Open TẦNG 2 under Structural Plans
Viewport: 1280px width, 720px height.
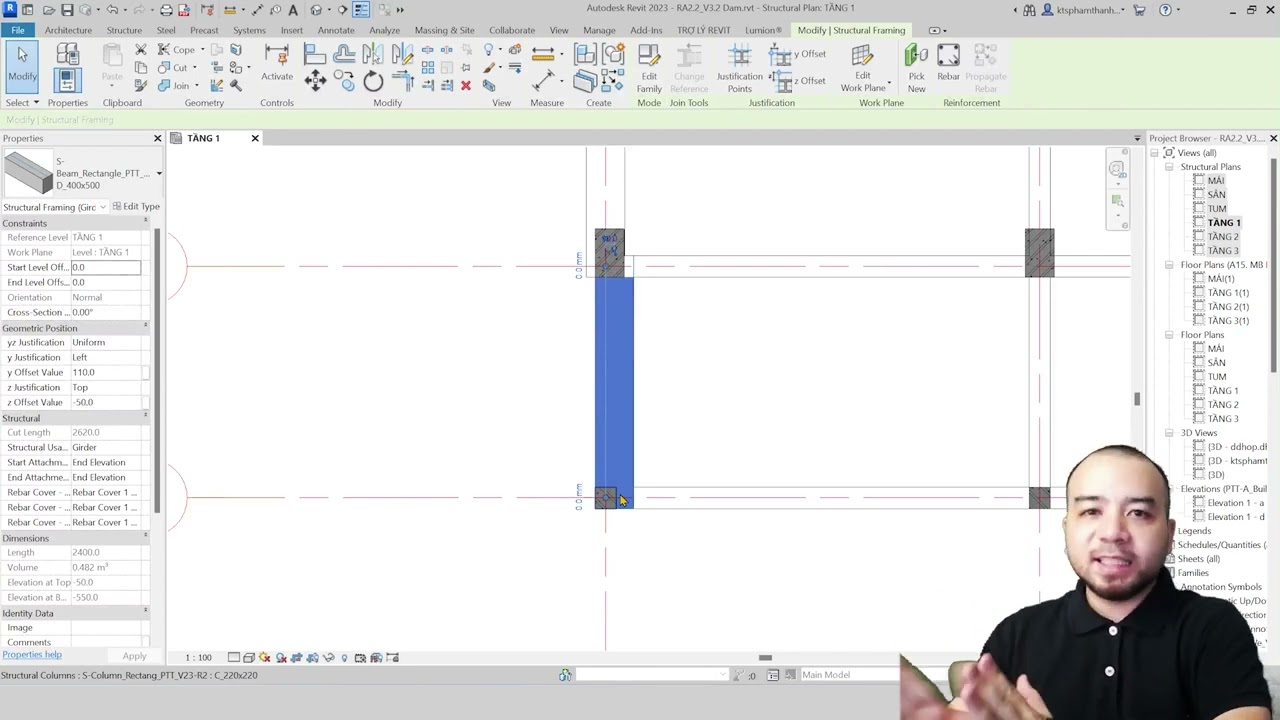click(x=1223, y=237)
